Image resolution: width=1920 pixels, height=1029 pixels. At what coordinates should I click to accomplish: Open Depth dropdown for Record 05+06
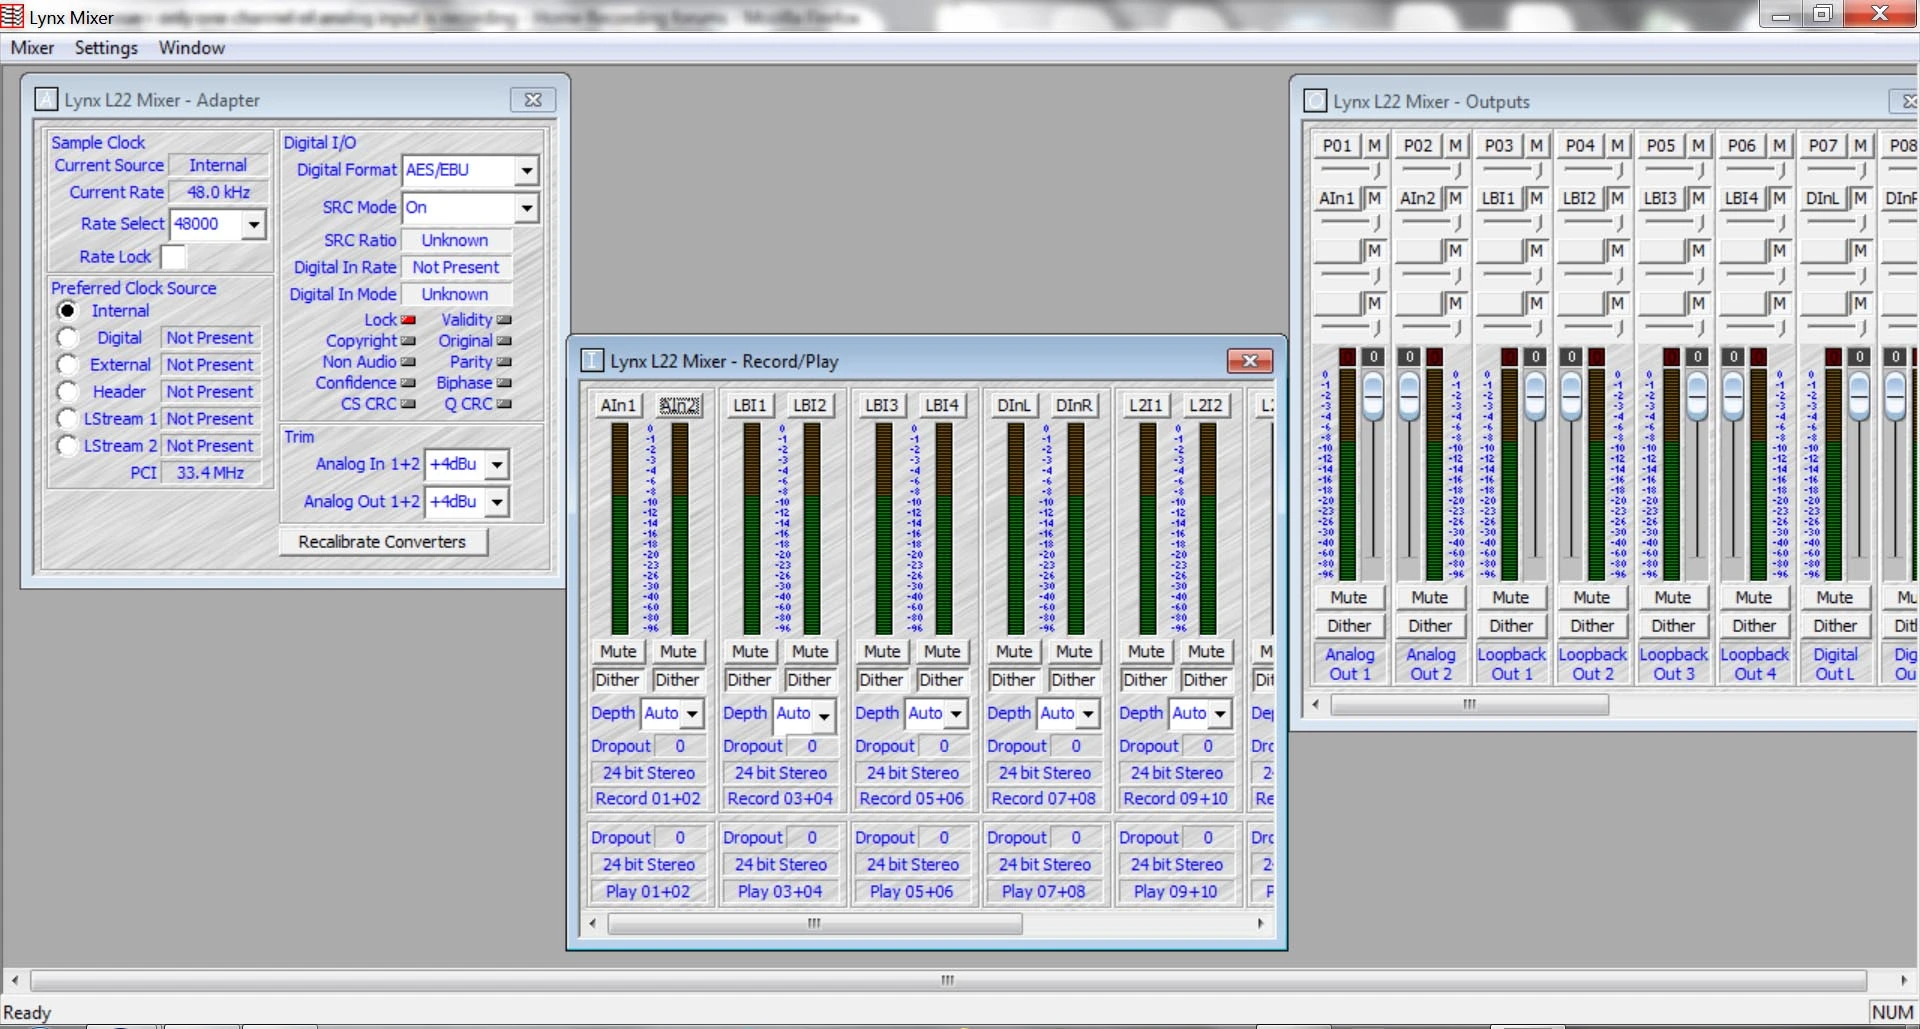(956, 713)
